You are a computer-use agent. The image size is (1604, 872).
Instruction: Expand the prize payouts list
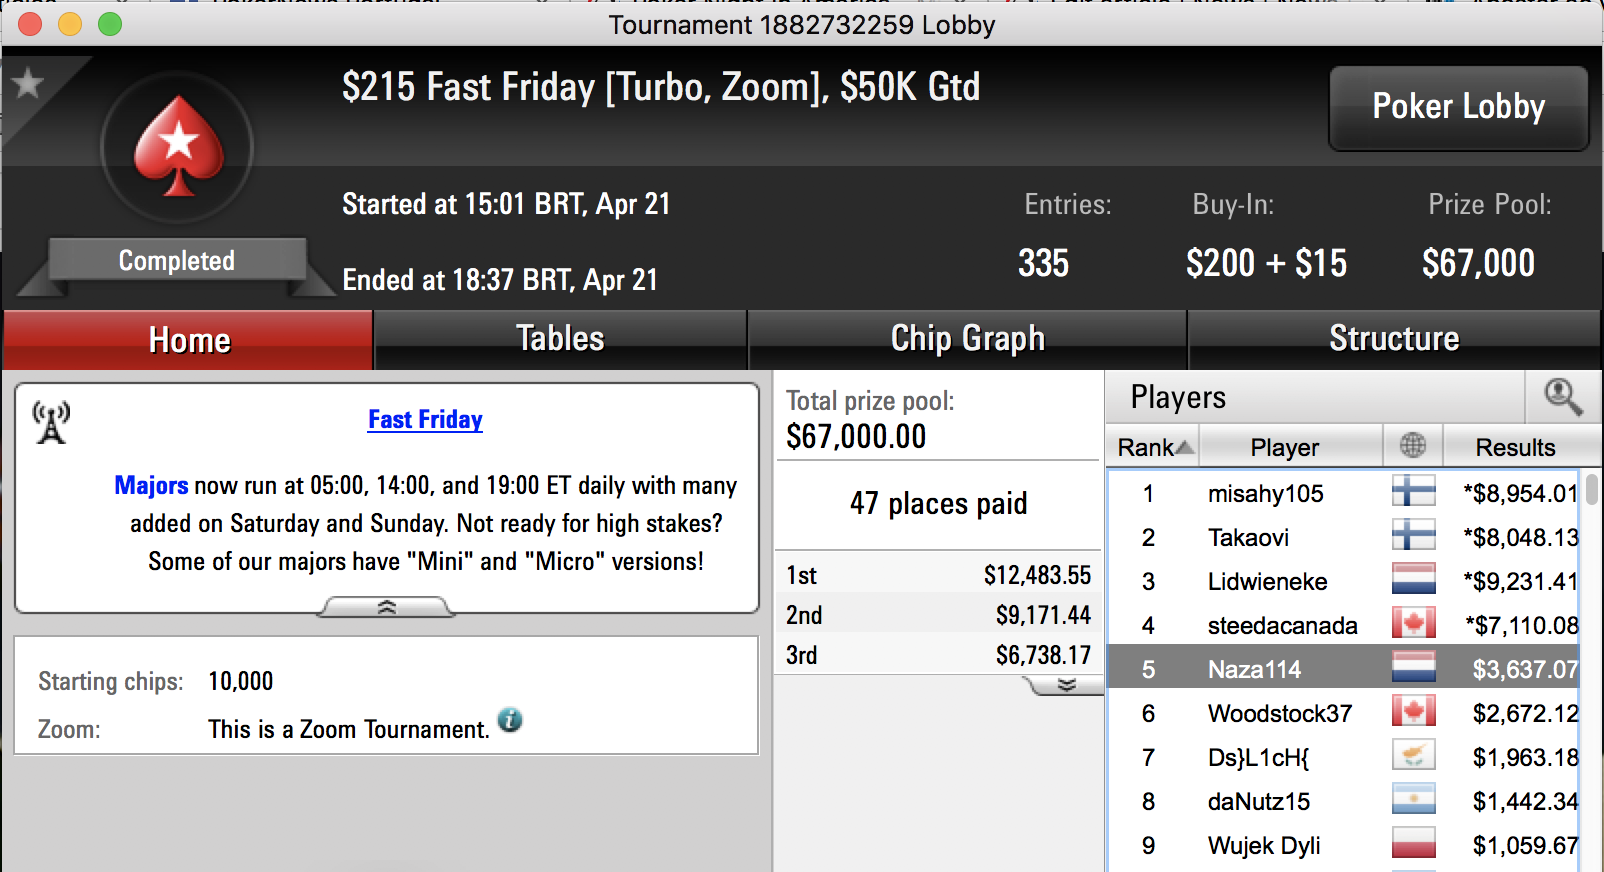(x=1066, y=685)
